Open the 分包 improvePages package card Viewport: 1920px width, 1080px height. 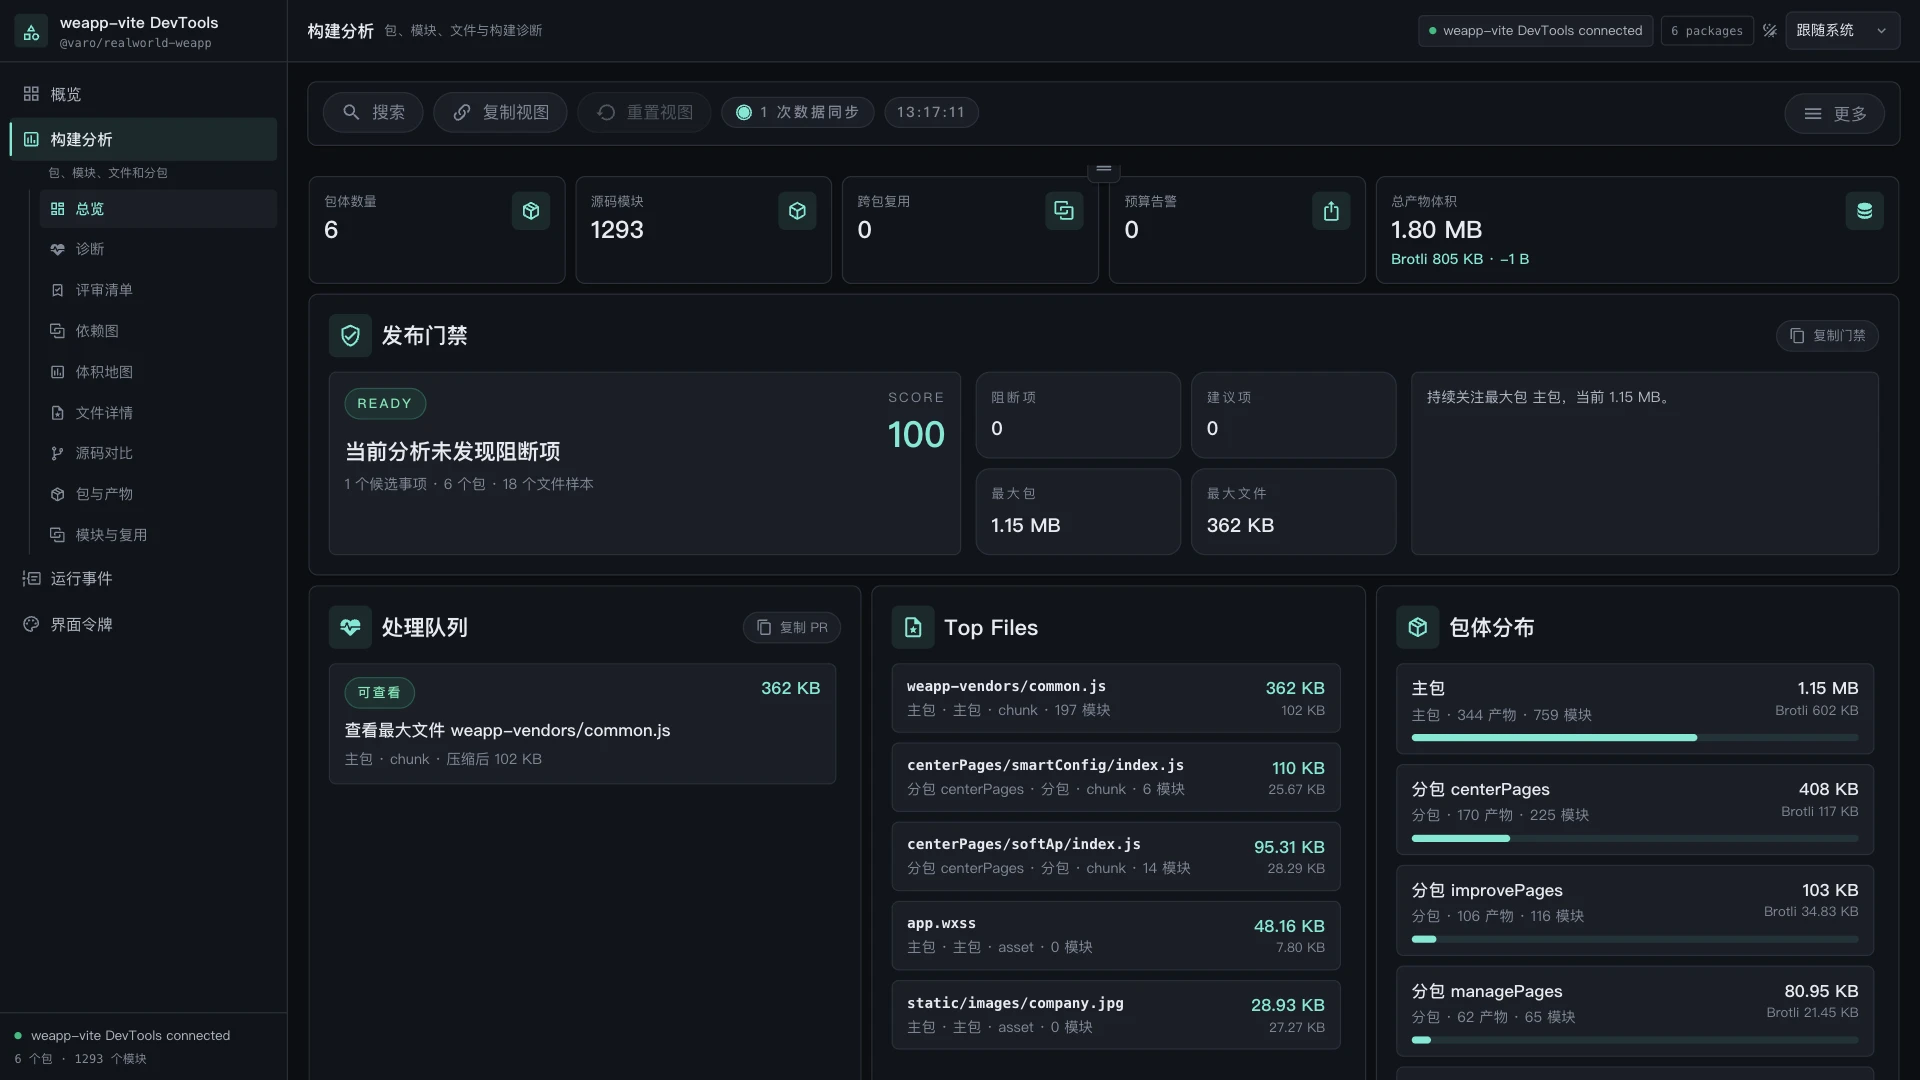coord(1635,911)
